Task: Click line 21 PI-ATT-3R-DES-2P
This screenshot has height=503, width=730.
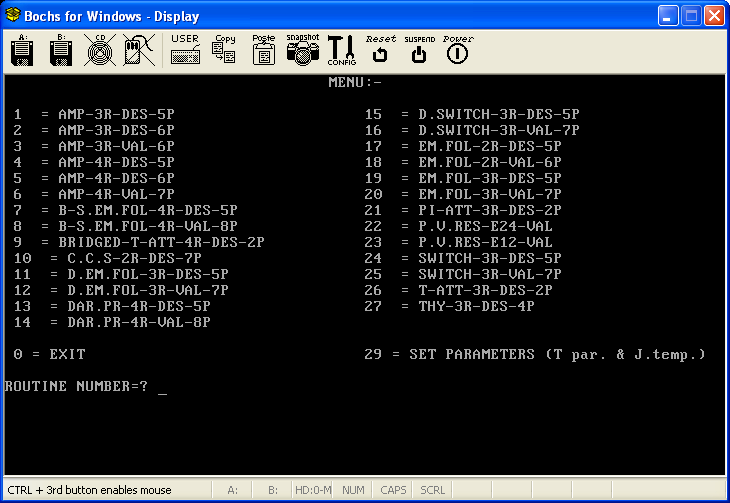Action: pos(463,210)
